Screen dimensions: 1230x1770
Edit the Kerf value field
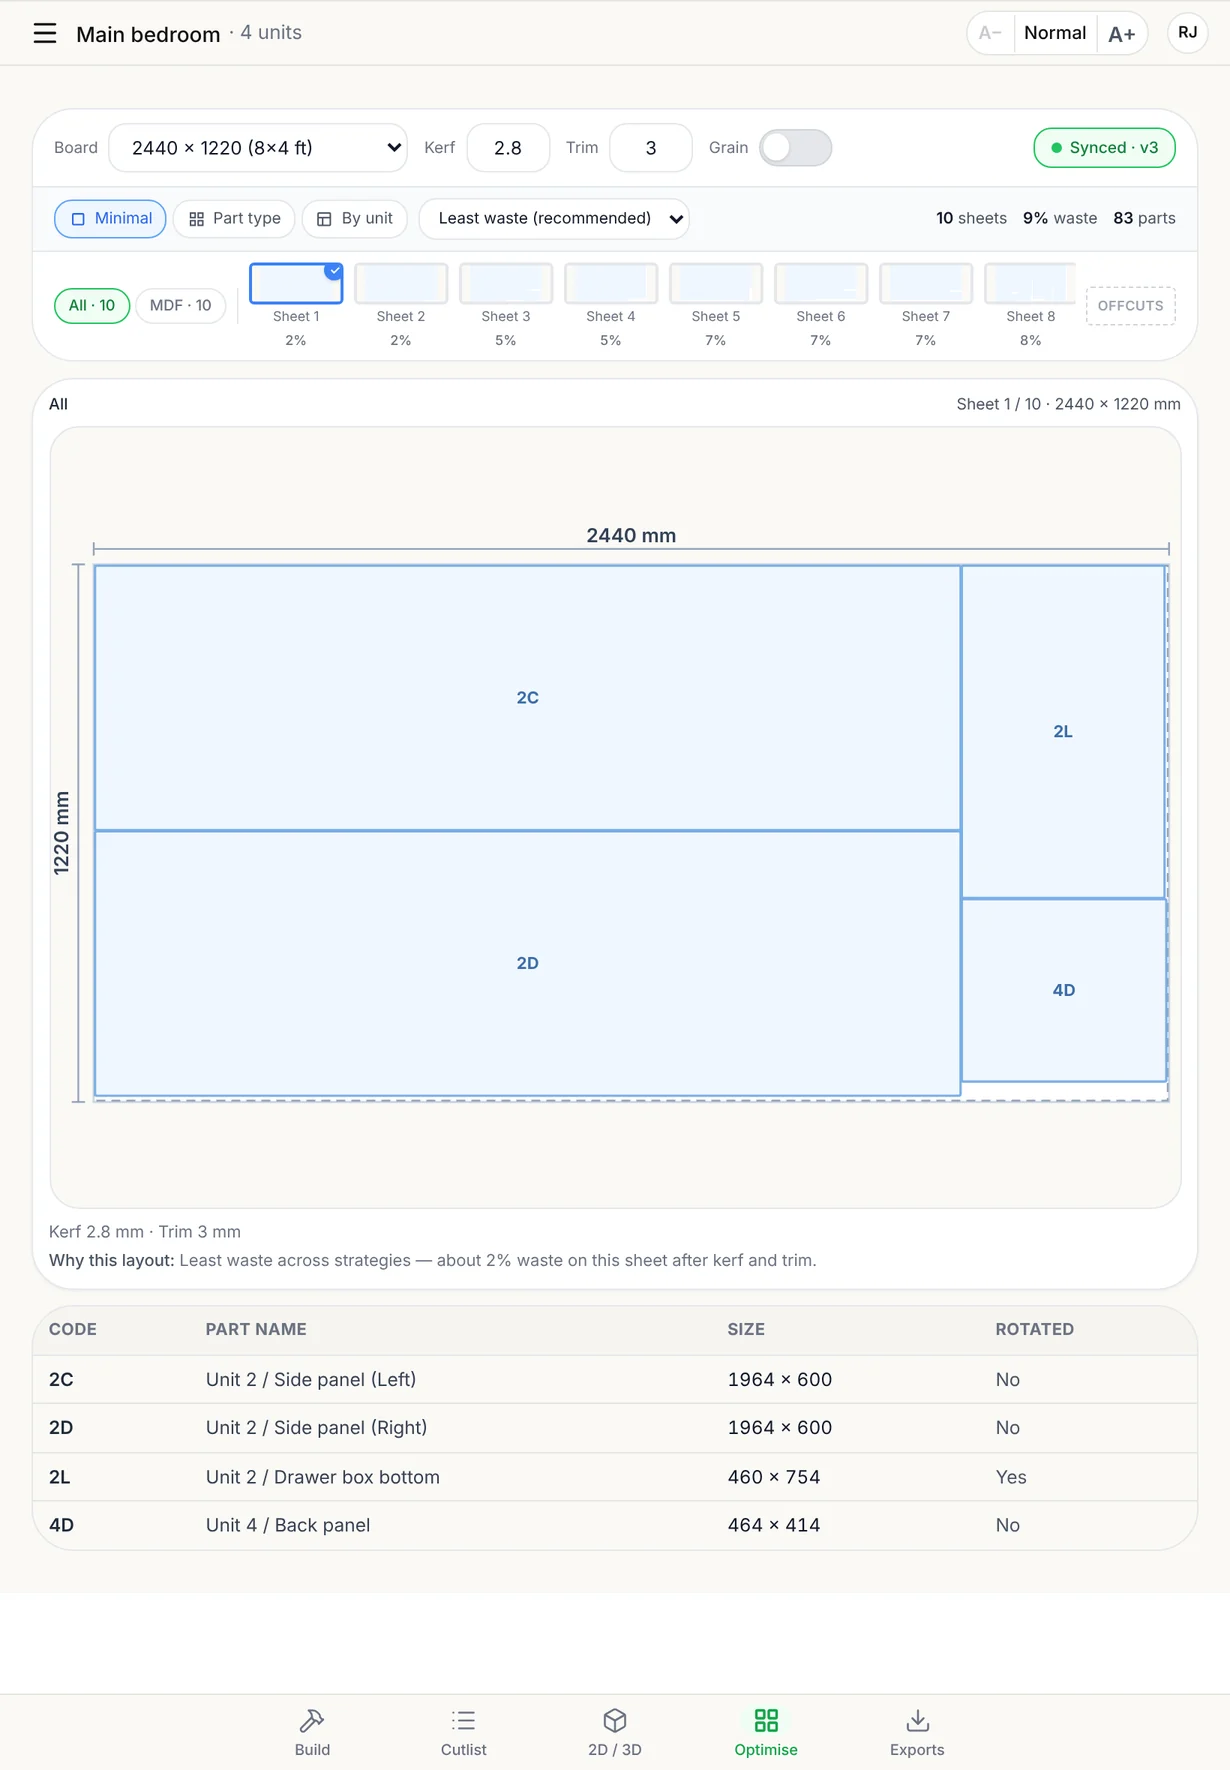point(508,148)
